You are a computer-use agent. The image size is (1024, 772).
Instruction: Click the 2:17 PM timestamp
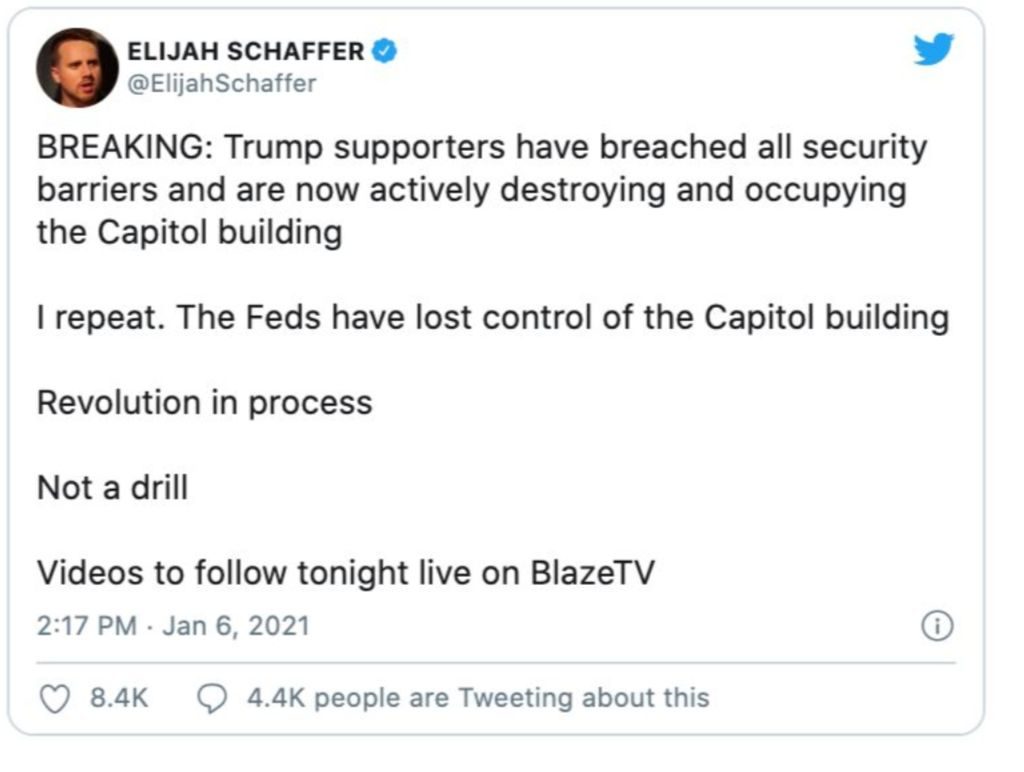click(86, 627)
